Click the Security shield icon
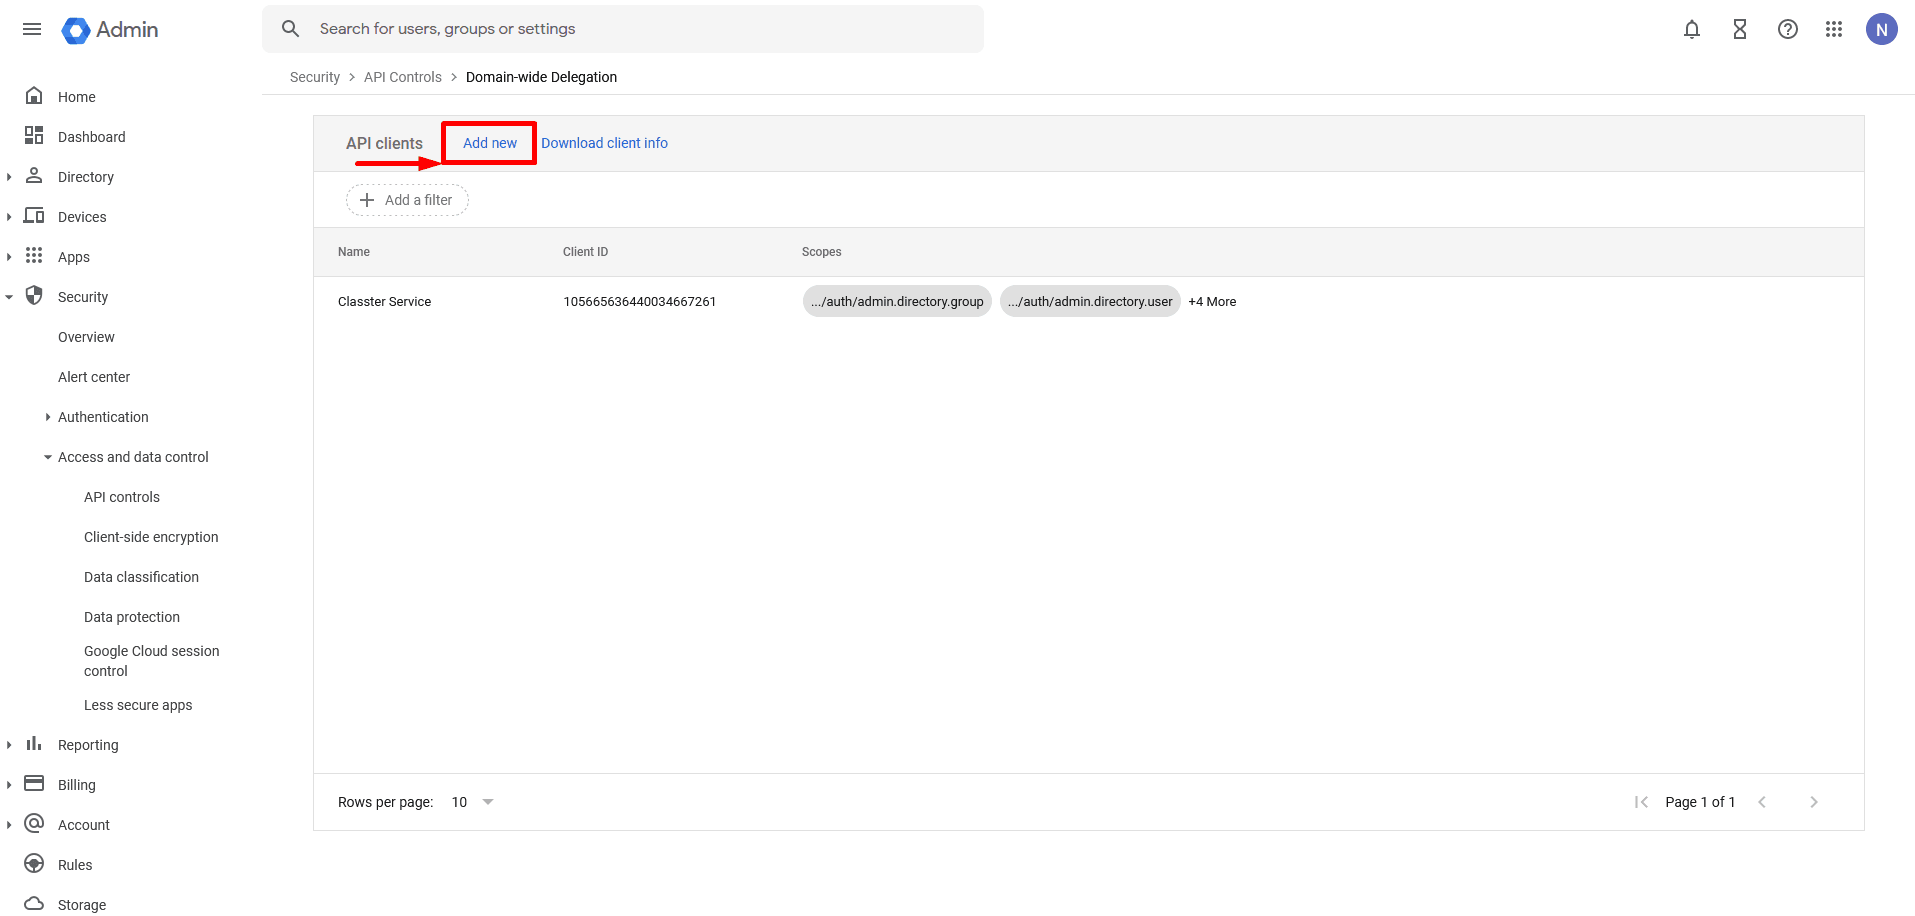Screen dimensions: 1915x916 click(x=34, y=296)
